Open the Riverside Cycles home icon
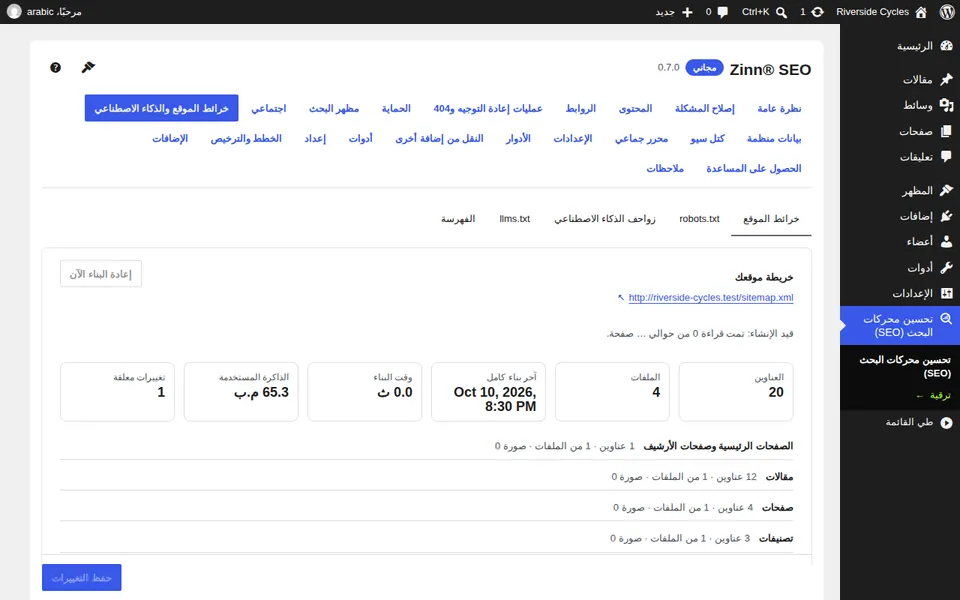 [921, 12]
